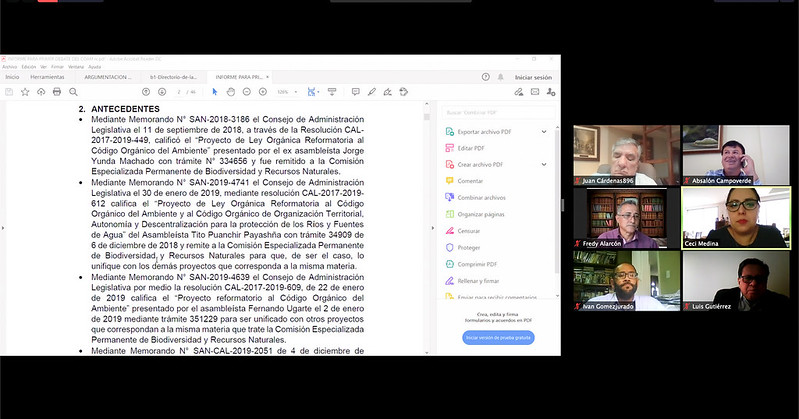799x419 pixels.
Task: Open the zoom level dropdown
Action: [287, 92]
